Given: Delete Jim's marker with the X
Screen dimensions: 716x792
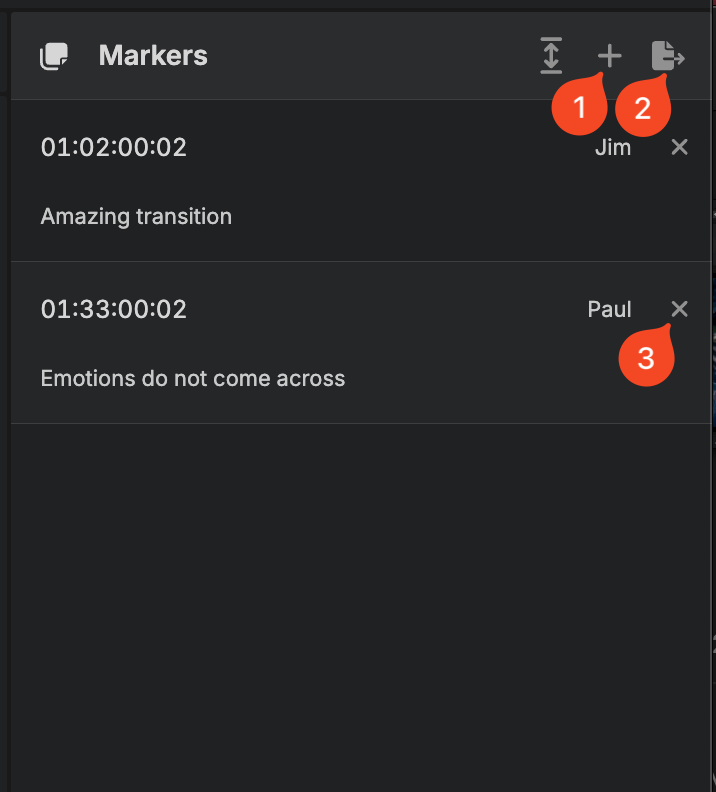Looking at the screenshot, I should pyautogui.click(x=679, y=148).
